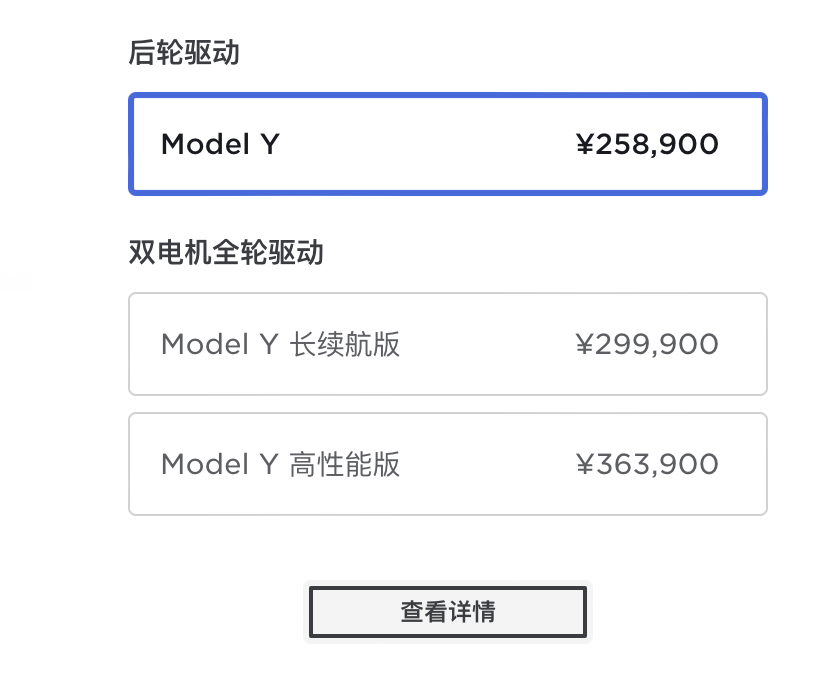Viewport: 834px width, 698px height.
Task: Click the yen symbol before 258,900
Action: [x=585, y=145]
